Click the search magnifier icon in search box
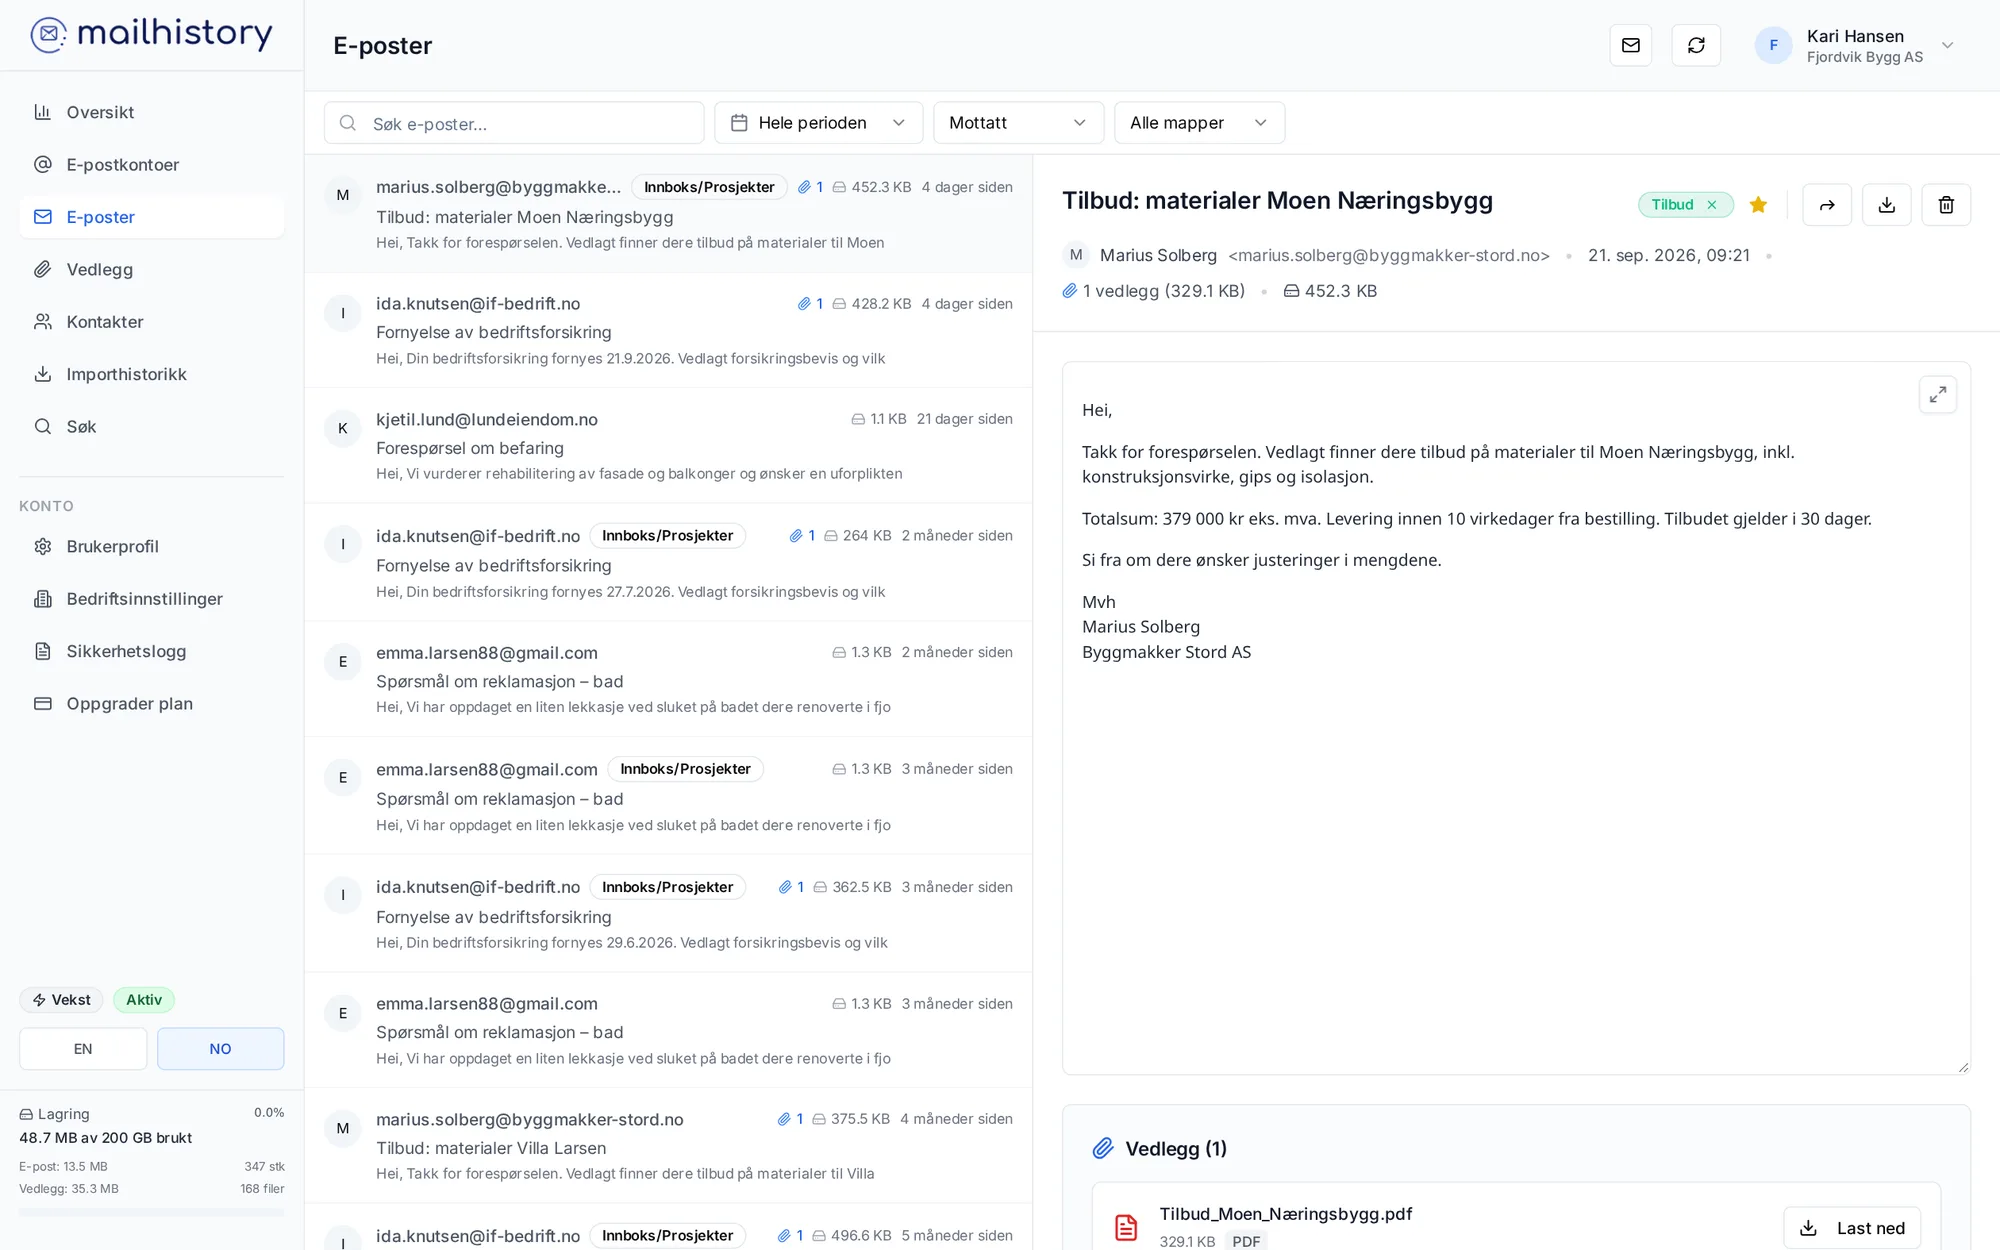The height and width of the screenshot is (1250, 2000). [348, 123]
